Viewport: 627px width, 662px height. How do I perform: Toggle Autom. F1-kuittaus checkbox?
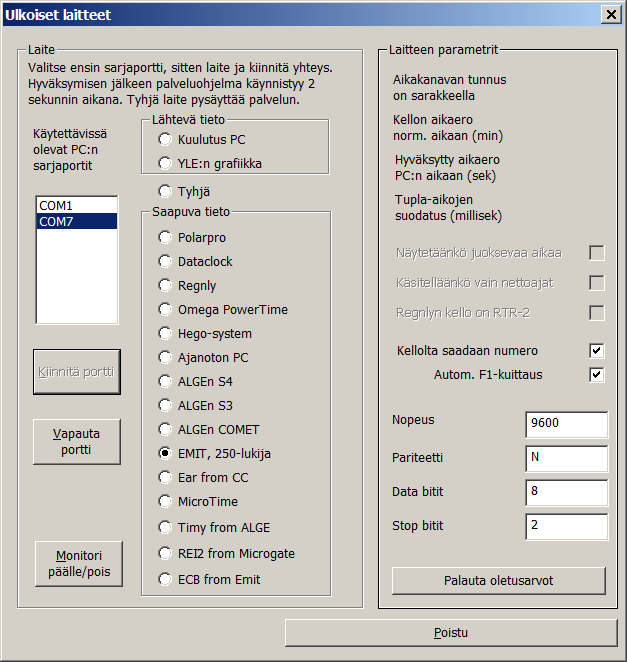point(597,375)
